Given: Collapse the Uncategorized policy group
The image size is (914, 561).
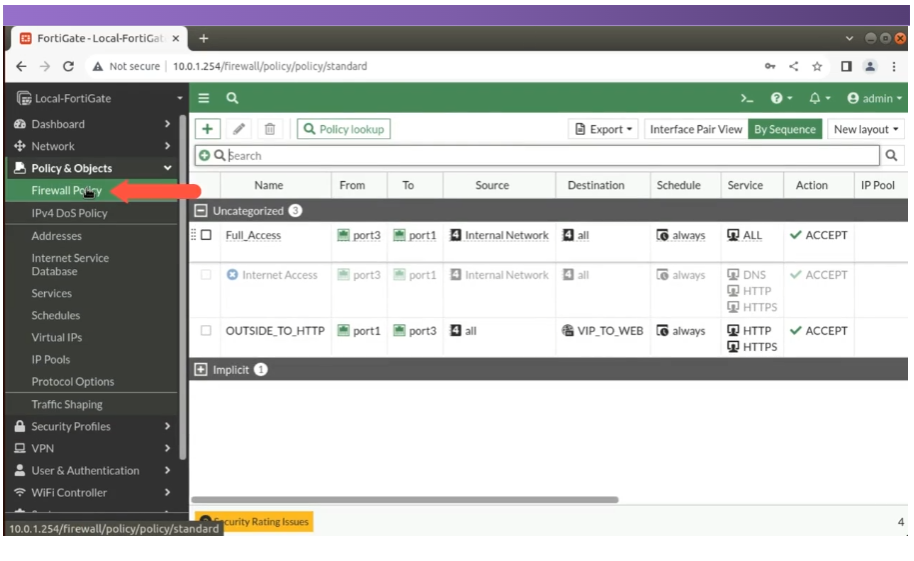Looking at the screenshot, I should (x=201, y=211).
